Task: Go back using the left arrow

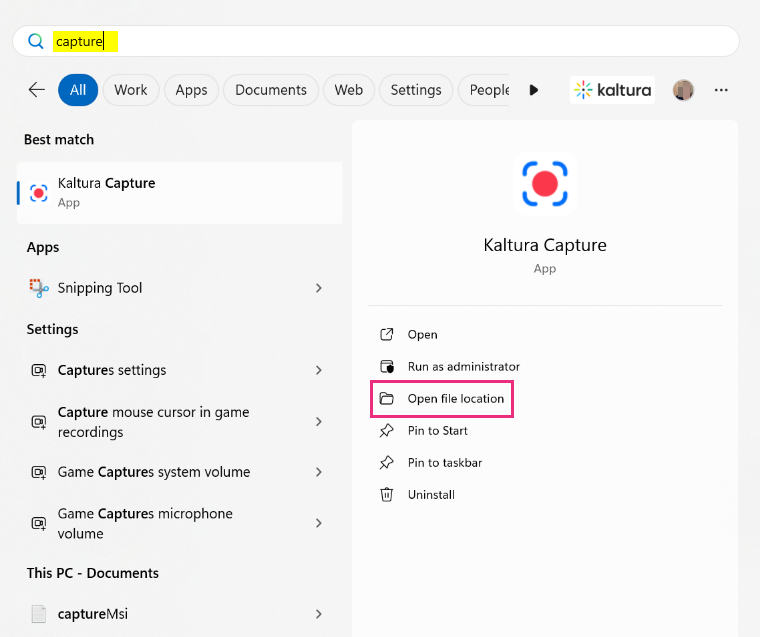Action: pyautogui.click(x=37, y=90)
